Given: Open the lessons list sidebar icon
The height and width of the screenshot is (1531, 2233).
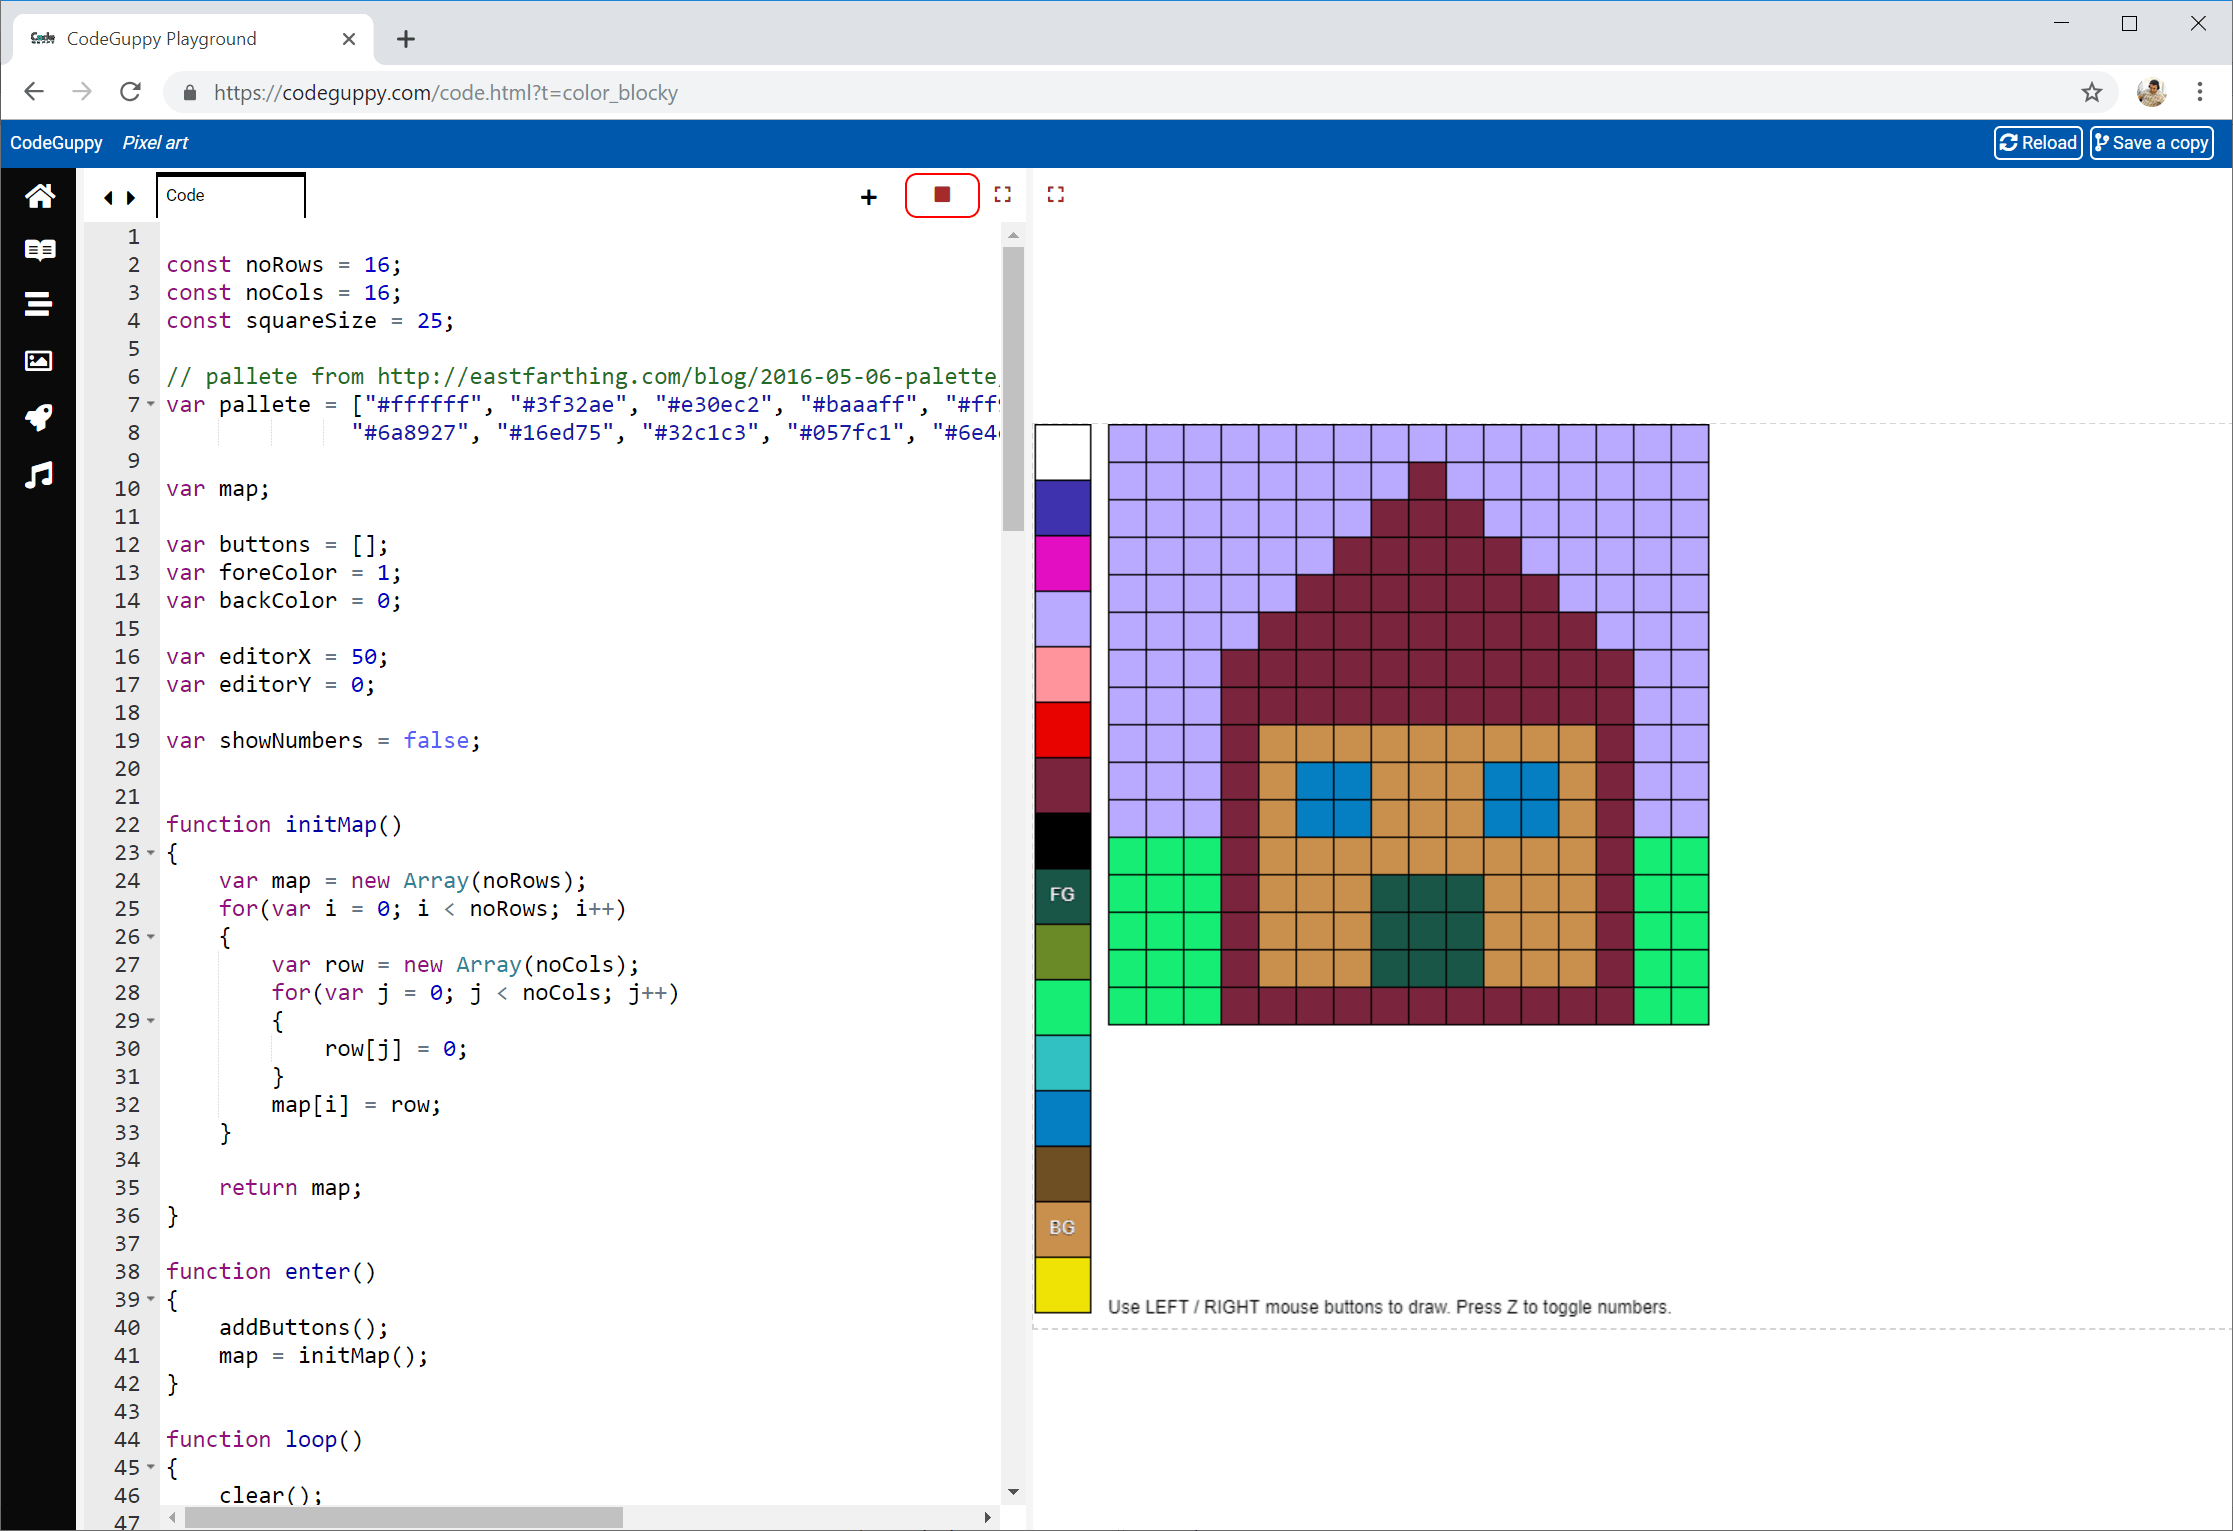Looking at the screenshot, I should point(39,304).
